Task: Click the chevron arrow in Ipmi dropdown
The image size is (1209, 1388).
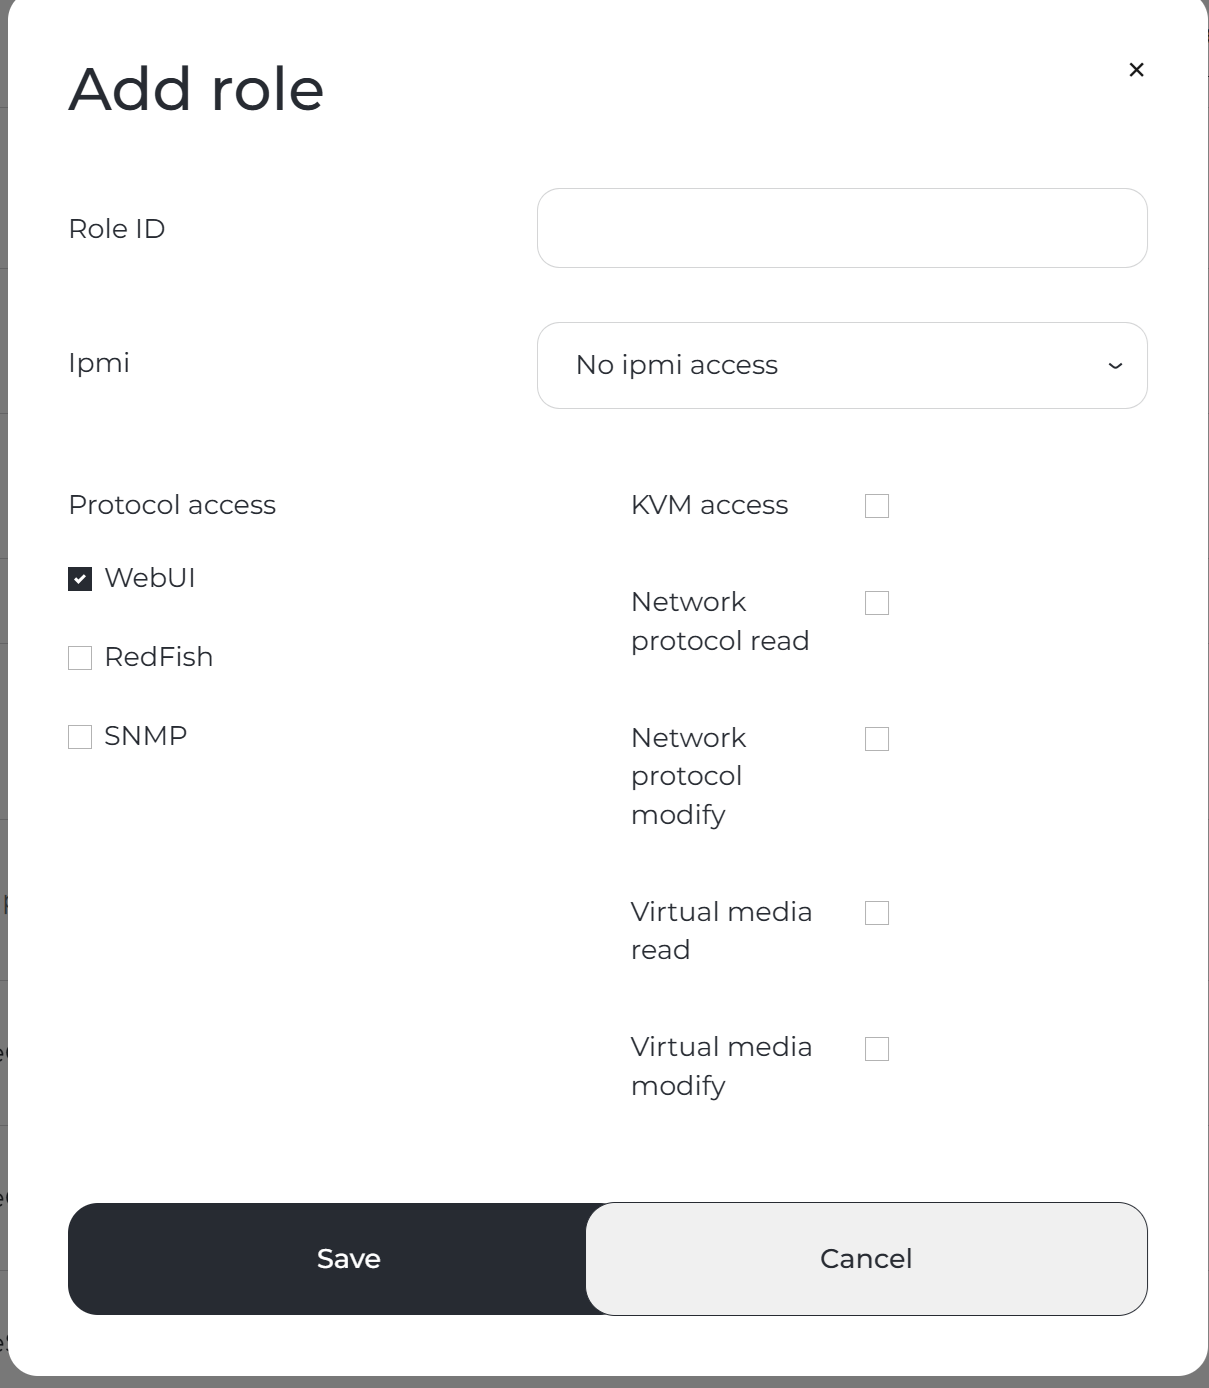Action: pos(1115,366)
